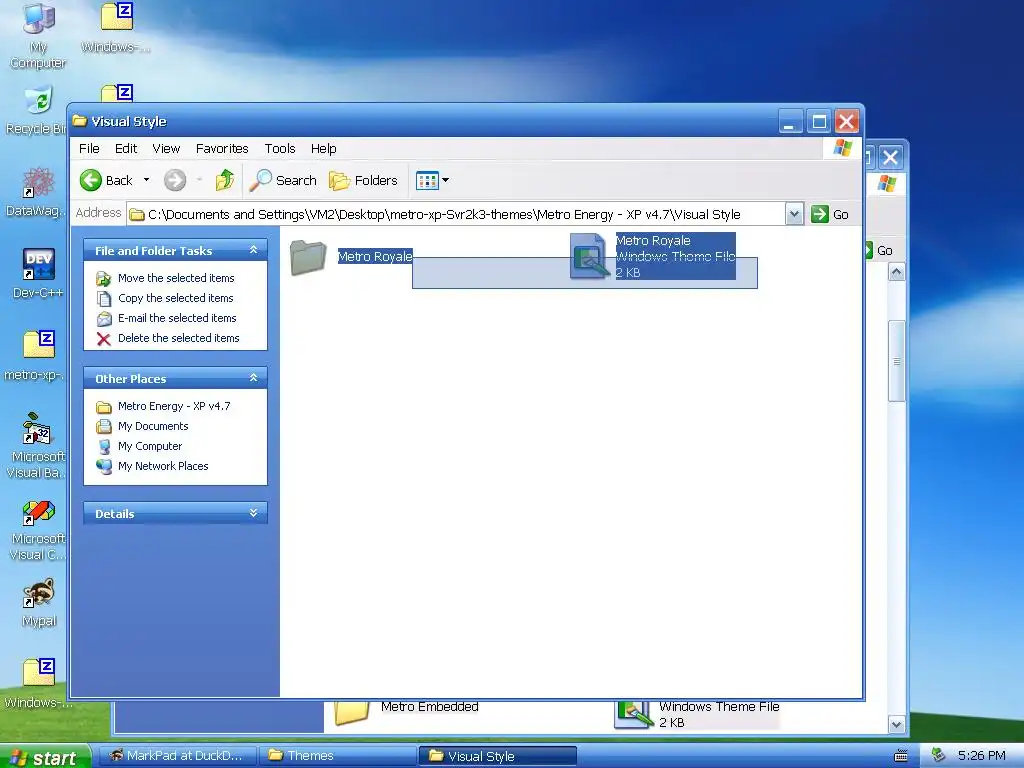Select the Windows zip file above the Start button

pyautogui.click(x=38, y=683)
